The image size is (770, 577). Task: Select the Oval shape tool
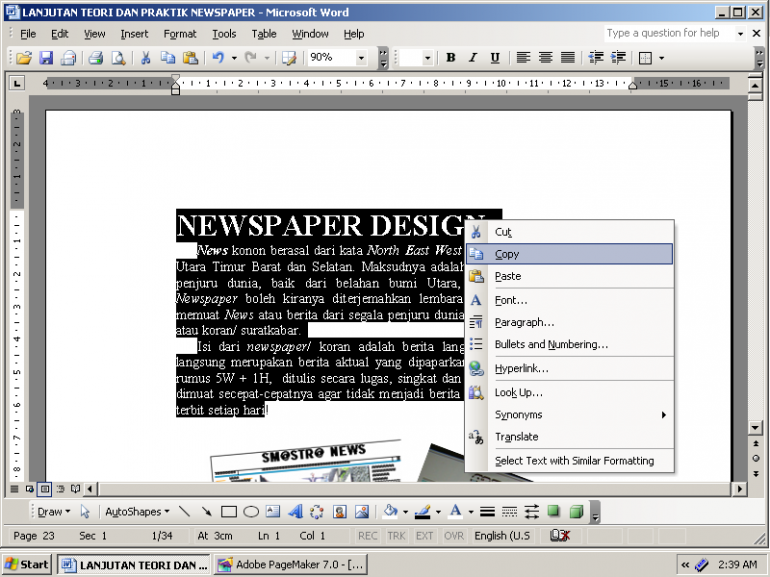click(250, 512)
